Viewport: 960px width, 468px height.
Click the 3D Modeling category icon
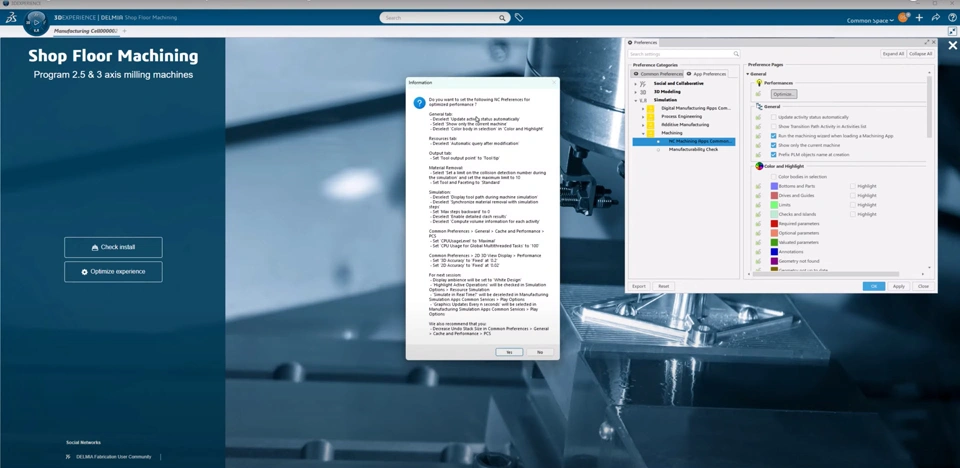(643, 91)
